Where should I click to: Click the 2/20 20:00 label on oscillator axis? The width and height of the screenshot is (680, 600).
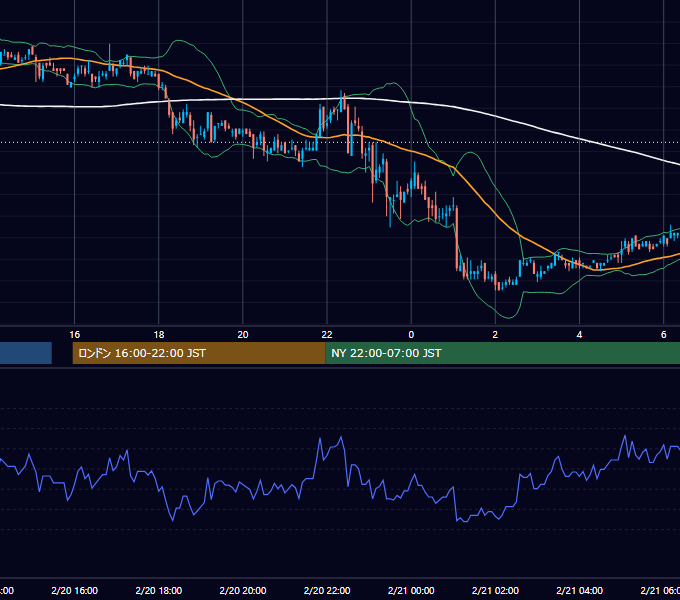[243, 590]
